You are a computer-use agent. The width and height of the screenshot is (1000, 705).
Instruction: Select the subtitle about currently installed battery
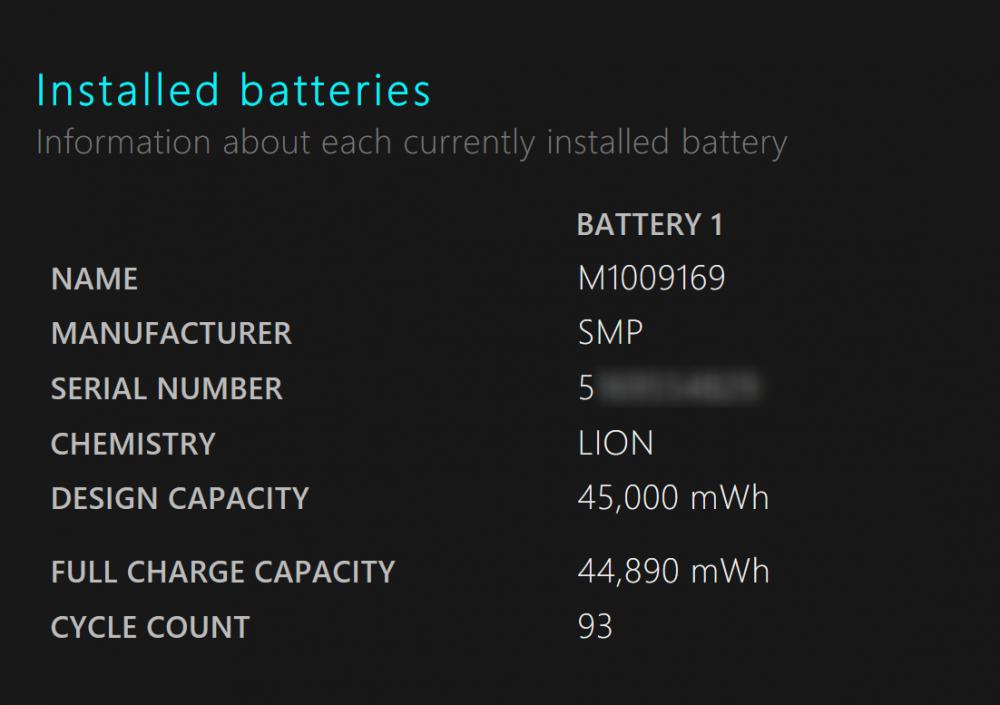click(x=411, y=143)
